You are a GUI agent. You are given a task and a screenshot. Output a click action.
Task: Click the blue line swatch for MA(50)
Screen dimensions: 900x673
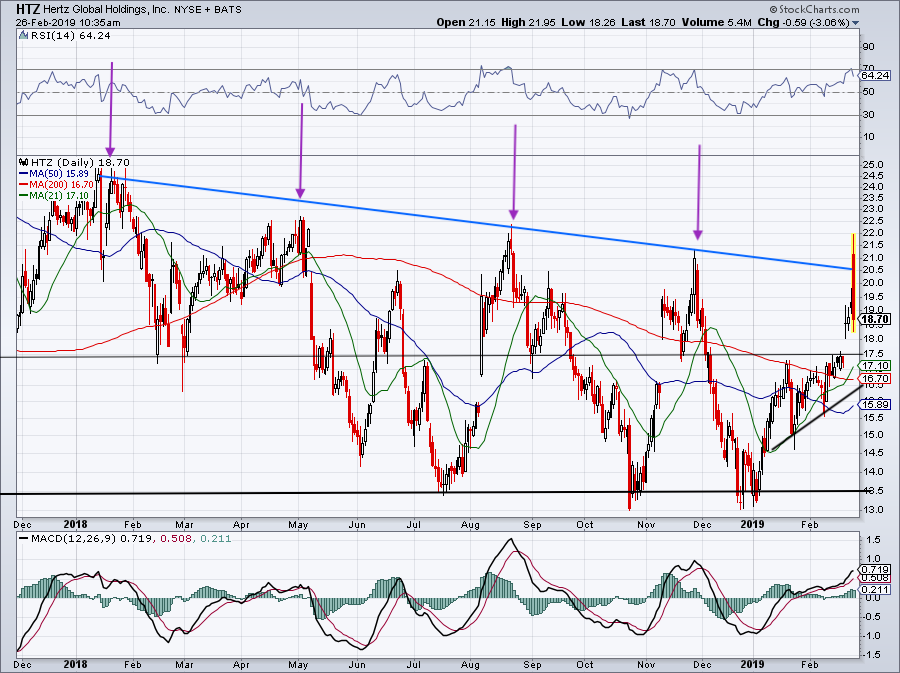click(24, 173)
